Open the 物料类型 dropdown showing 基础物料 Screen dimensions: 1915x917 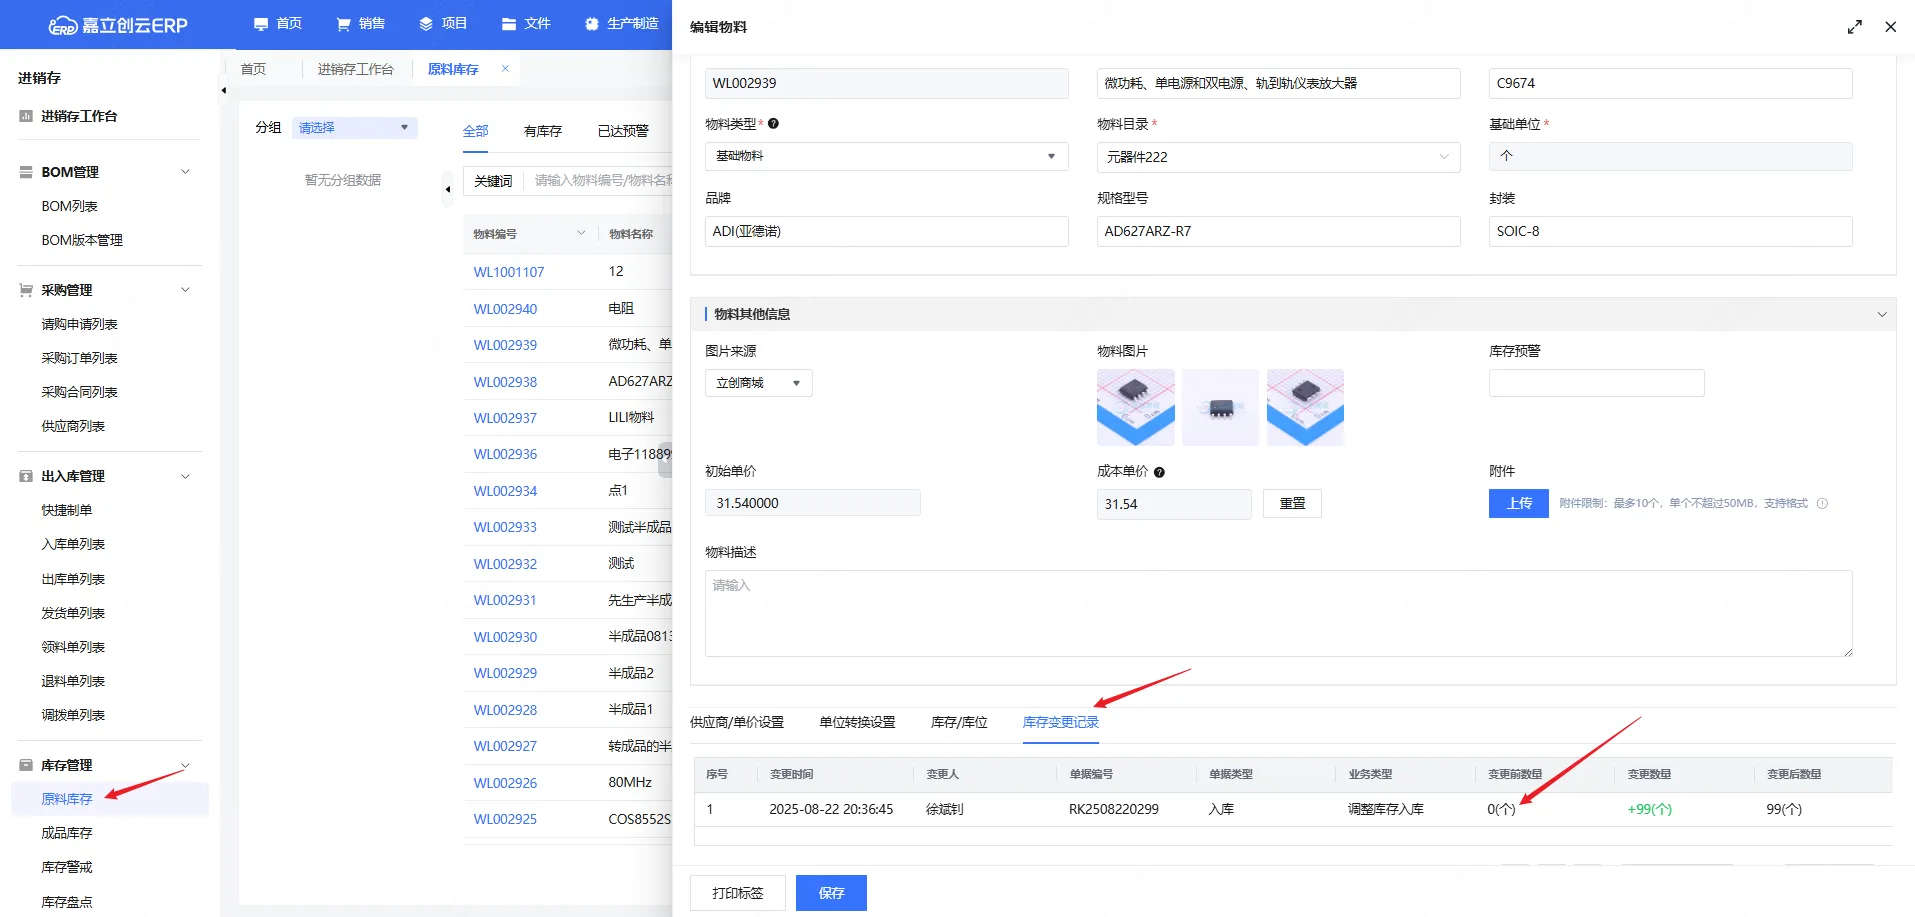(x=886, y=157)
